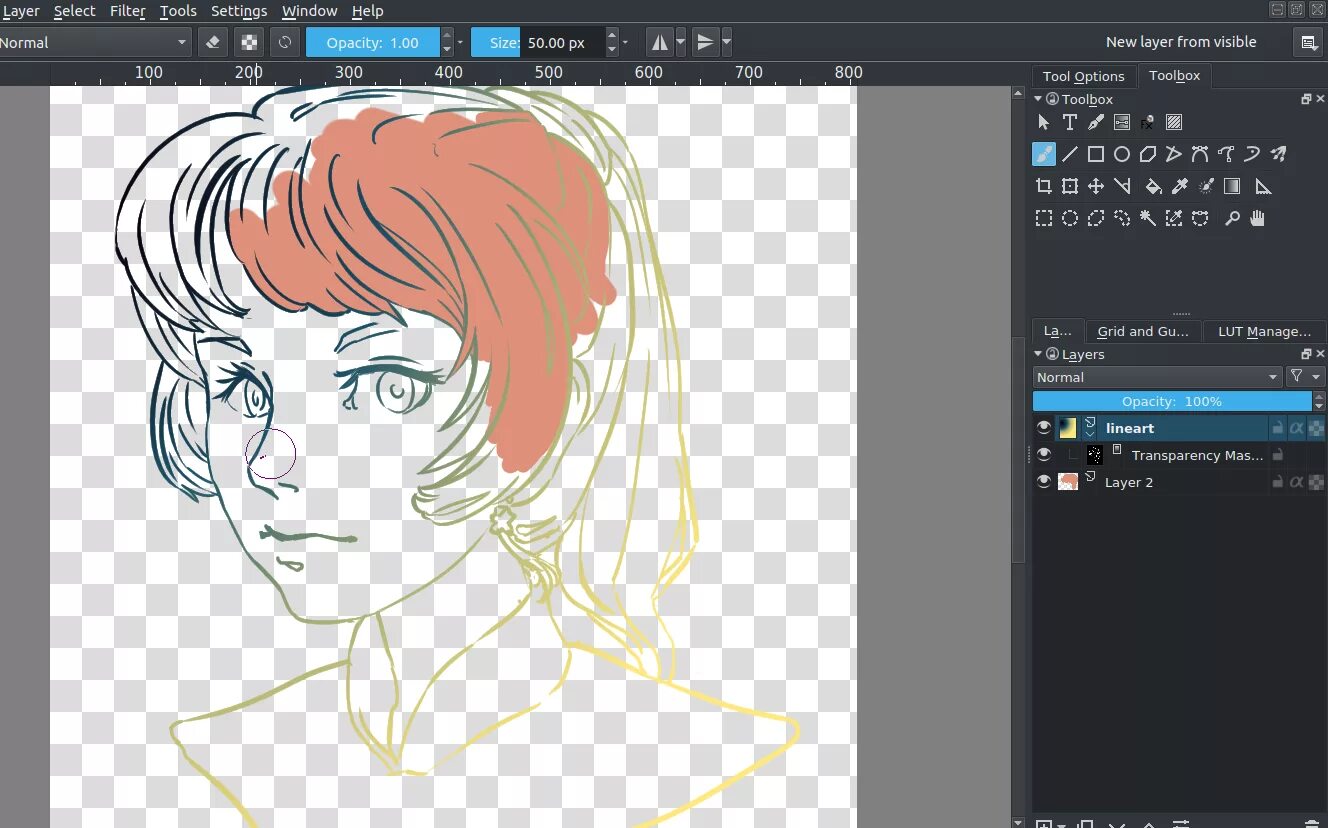Switch to the Tool Options tab
This screenshot has height=828, width=1328.
(1083, 76)
